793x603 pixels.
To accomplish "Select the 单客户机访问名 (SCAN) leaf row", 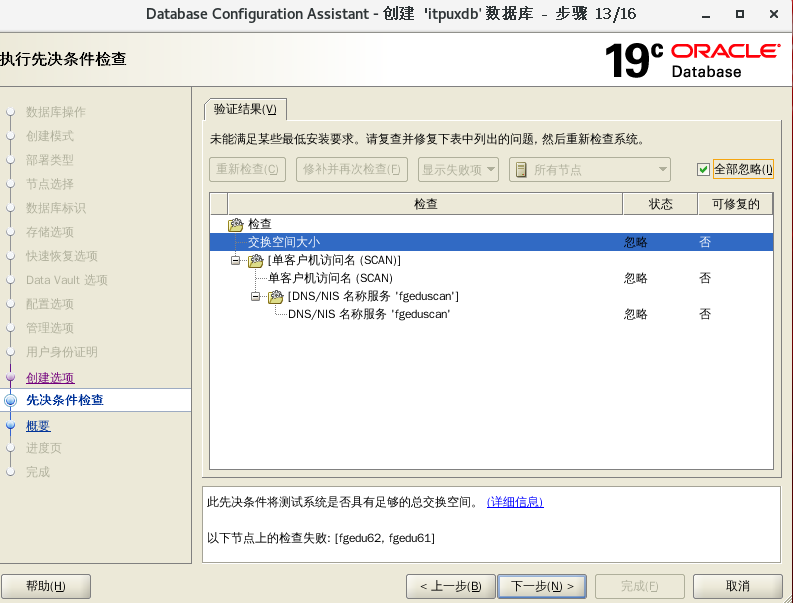I will [491, 278].
